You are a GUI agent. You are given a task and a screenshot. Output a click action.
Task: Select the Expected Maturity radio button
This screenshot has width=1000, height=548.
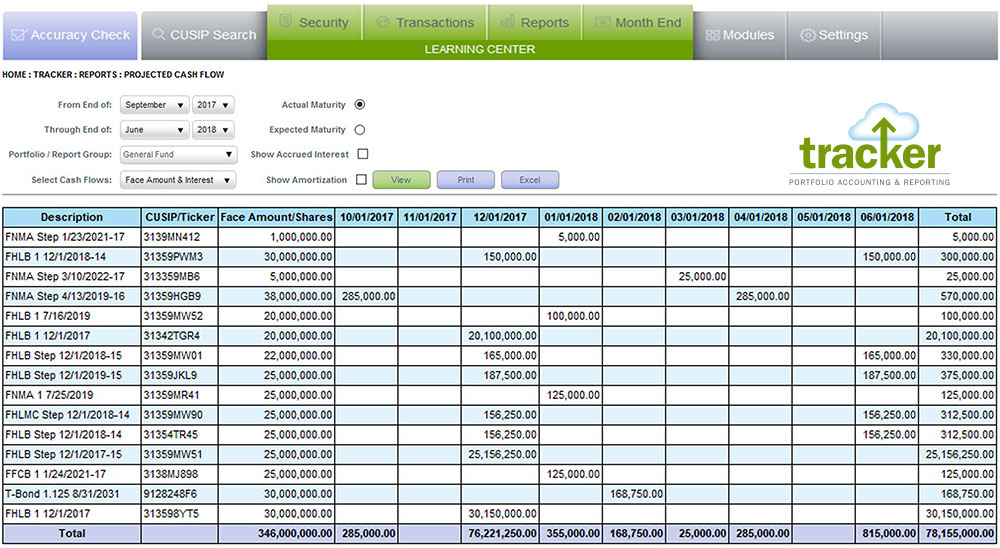point(360,129)
